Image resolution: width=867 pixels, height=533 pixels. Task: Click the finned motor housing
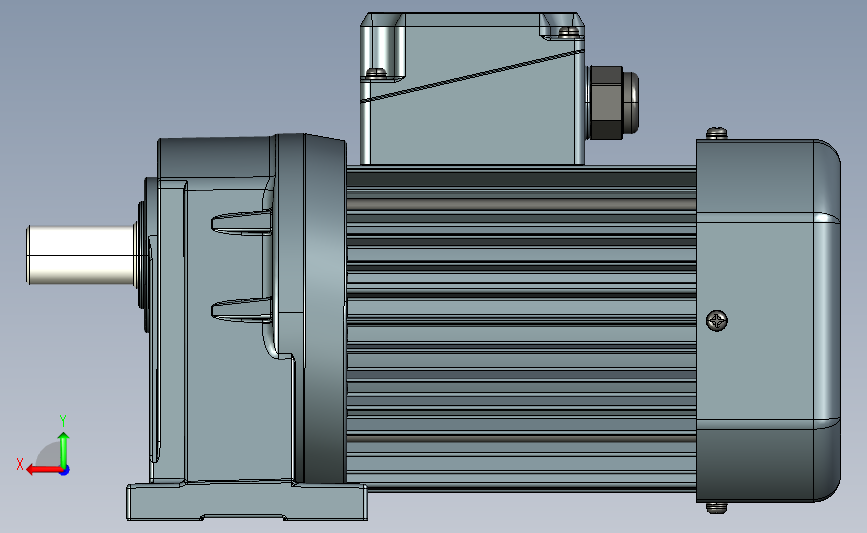pyautogui.click(x=521, y=328)
